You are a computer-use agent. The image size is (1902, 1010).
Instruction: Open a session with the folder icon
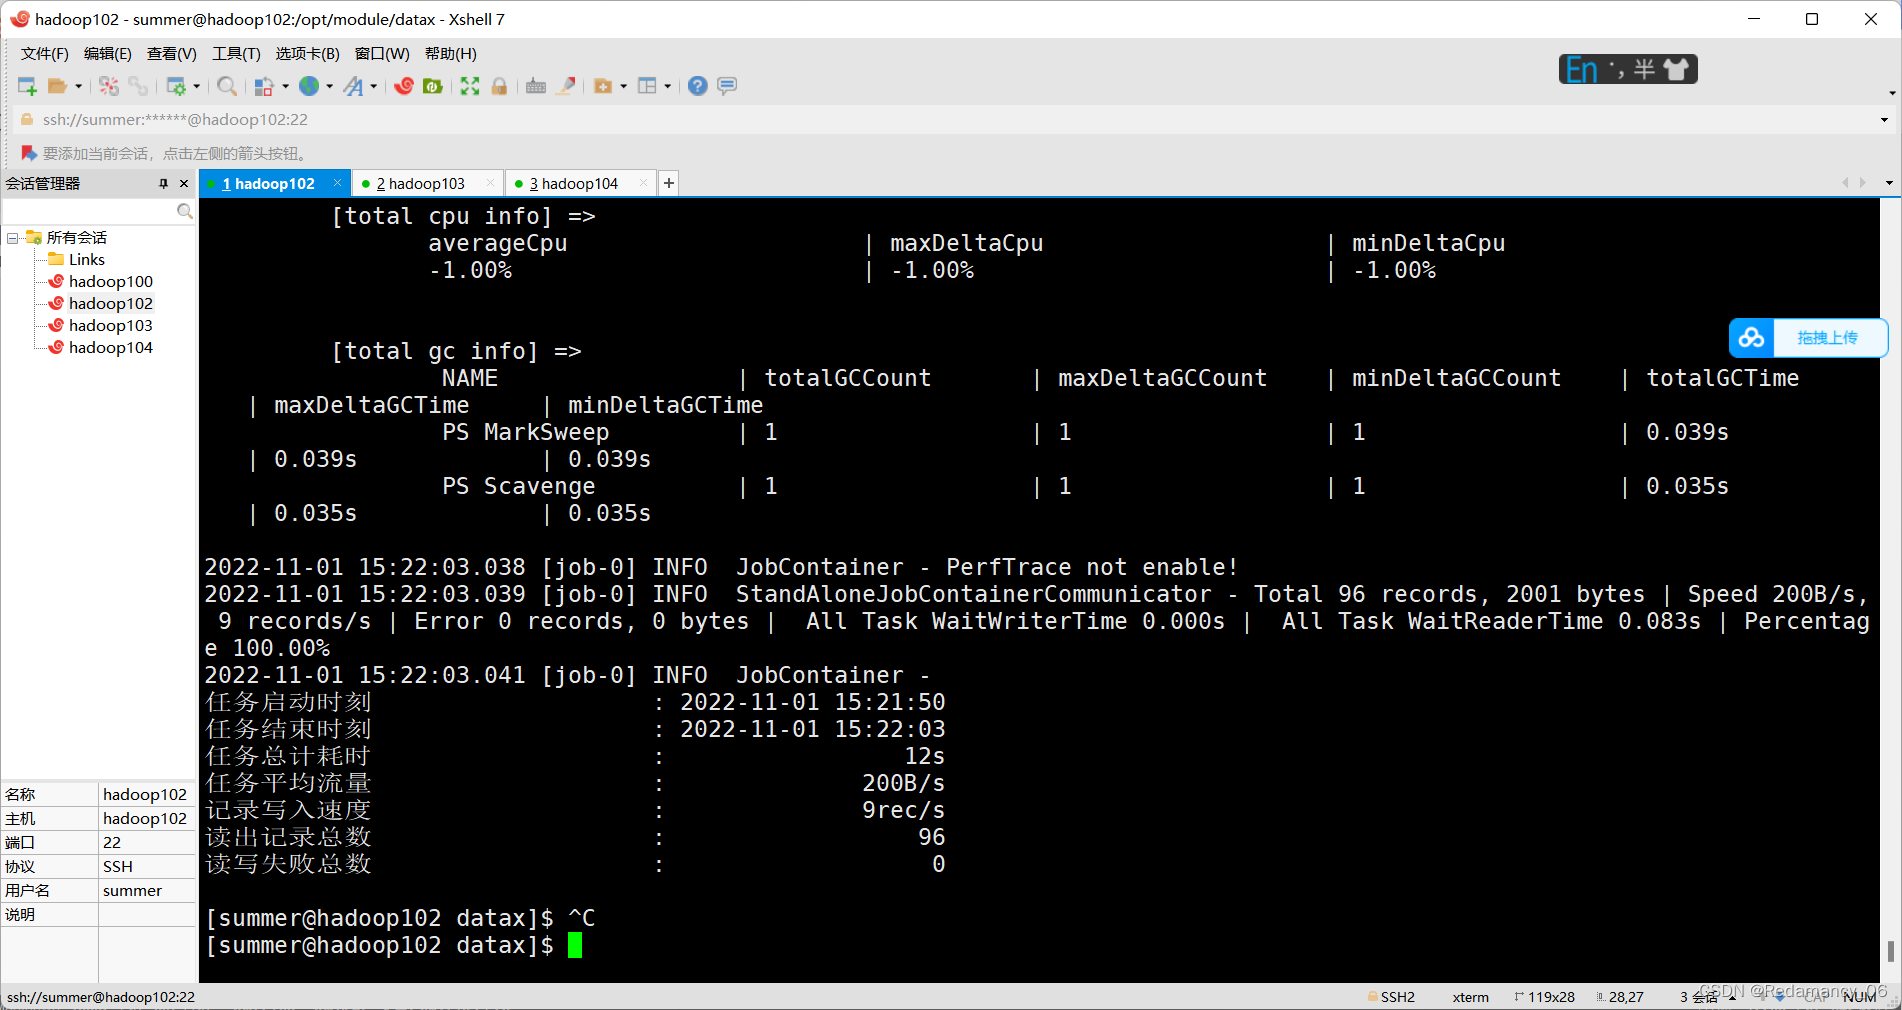(x=57, y=86)
